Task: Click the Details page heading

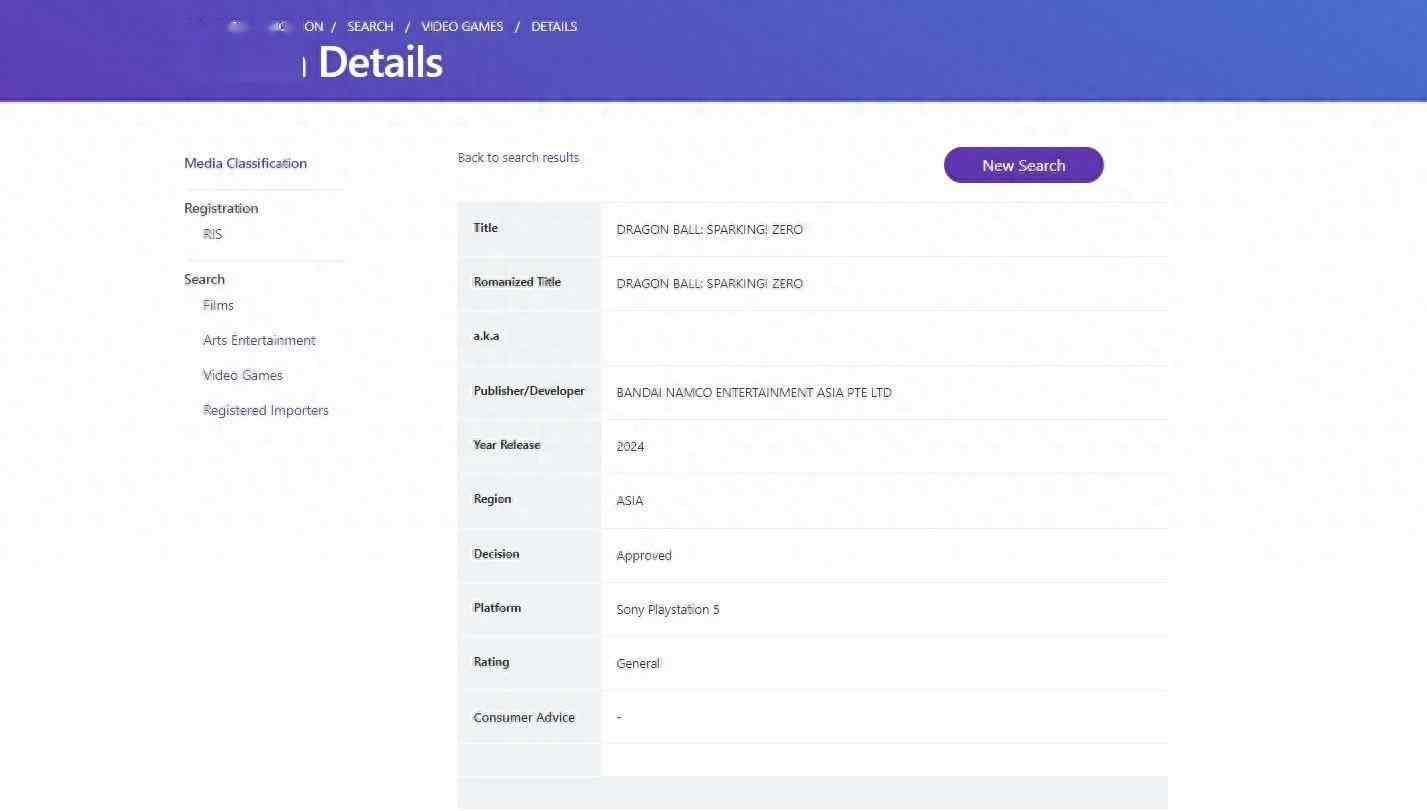Action: tap(380, 62)
